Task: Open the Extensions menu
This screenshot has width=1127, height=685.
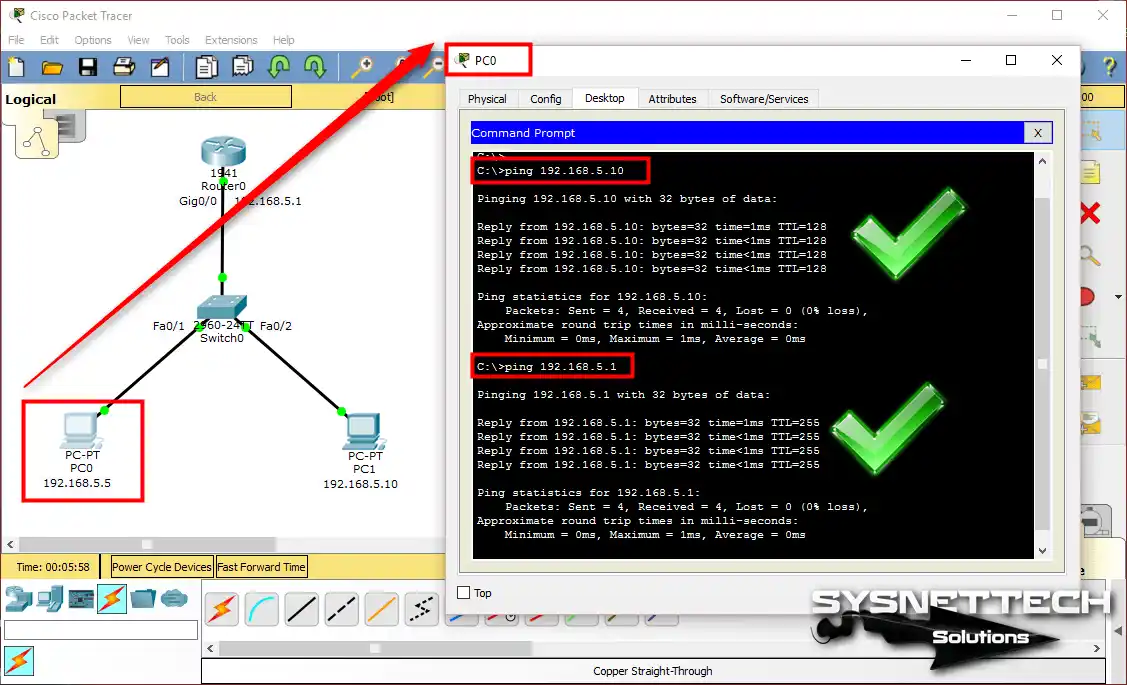Action: [231, 40]
